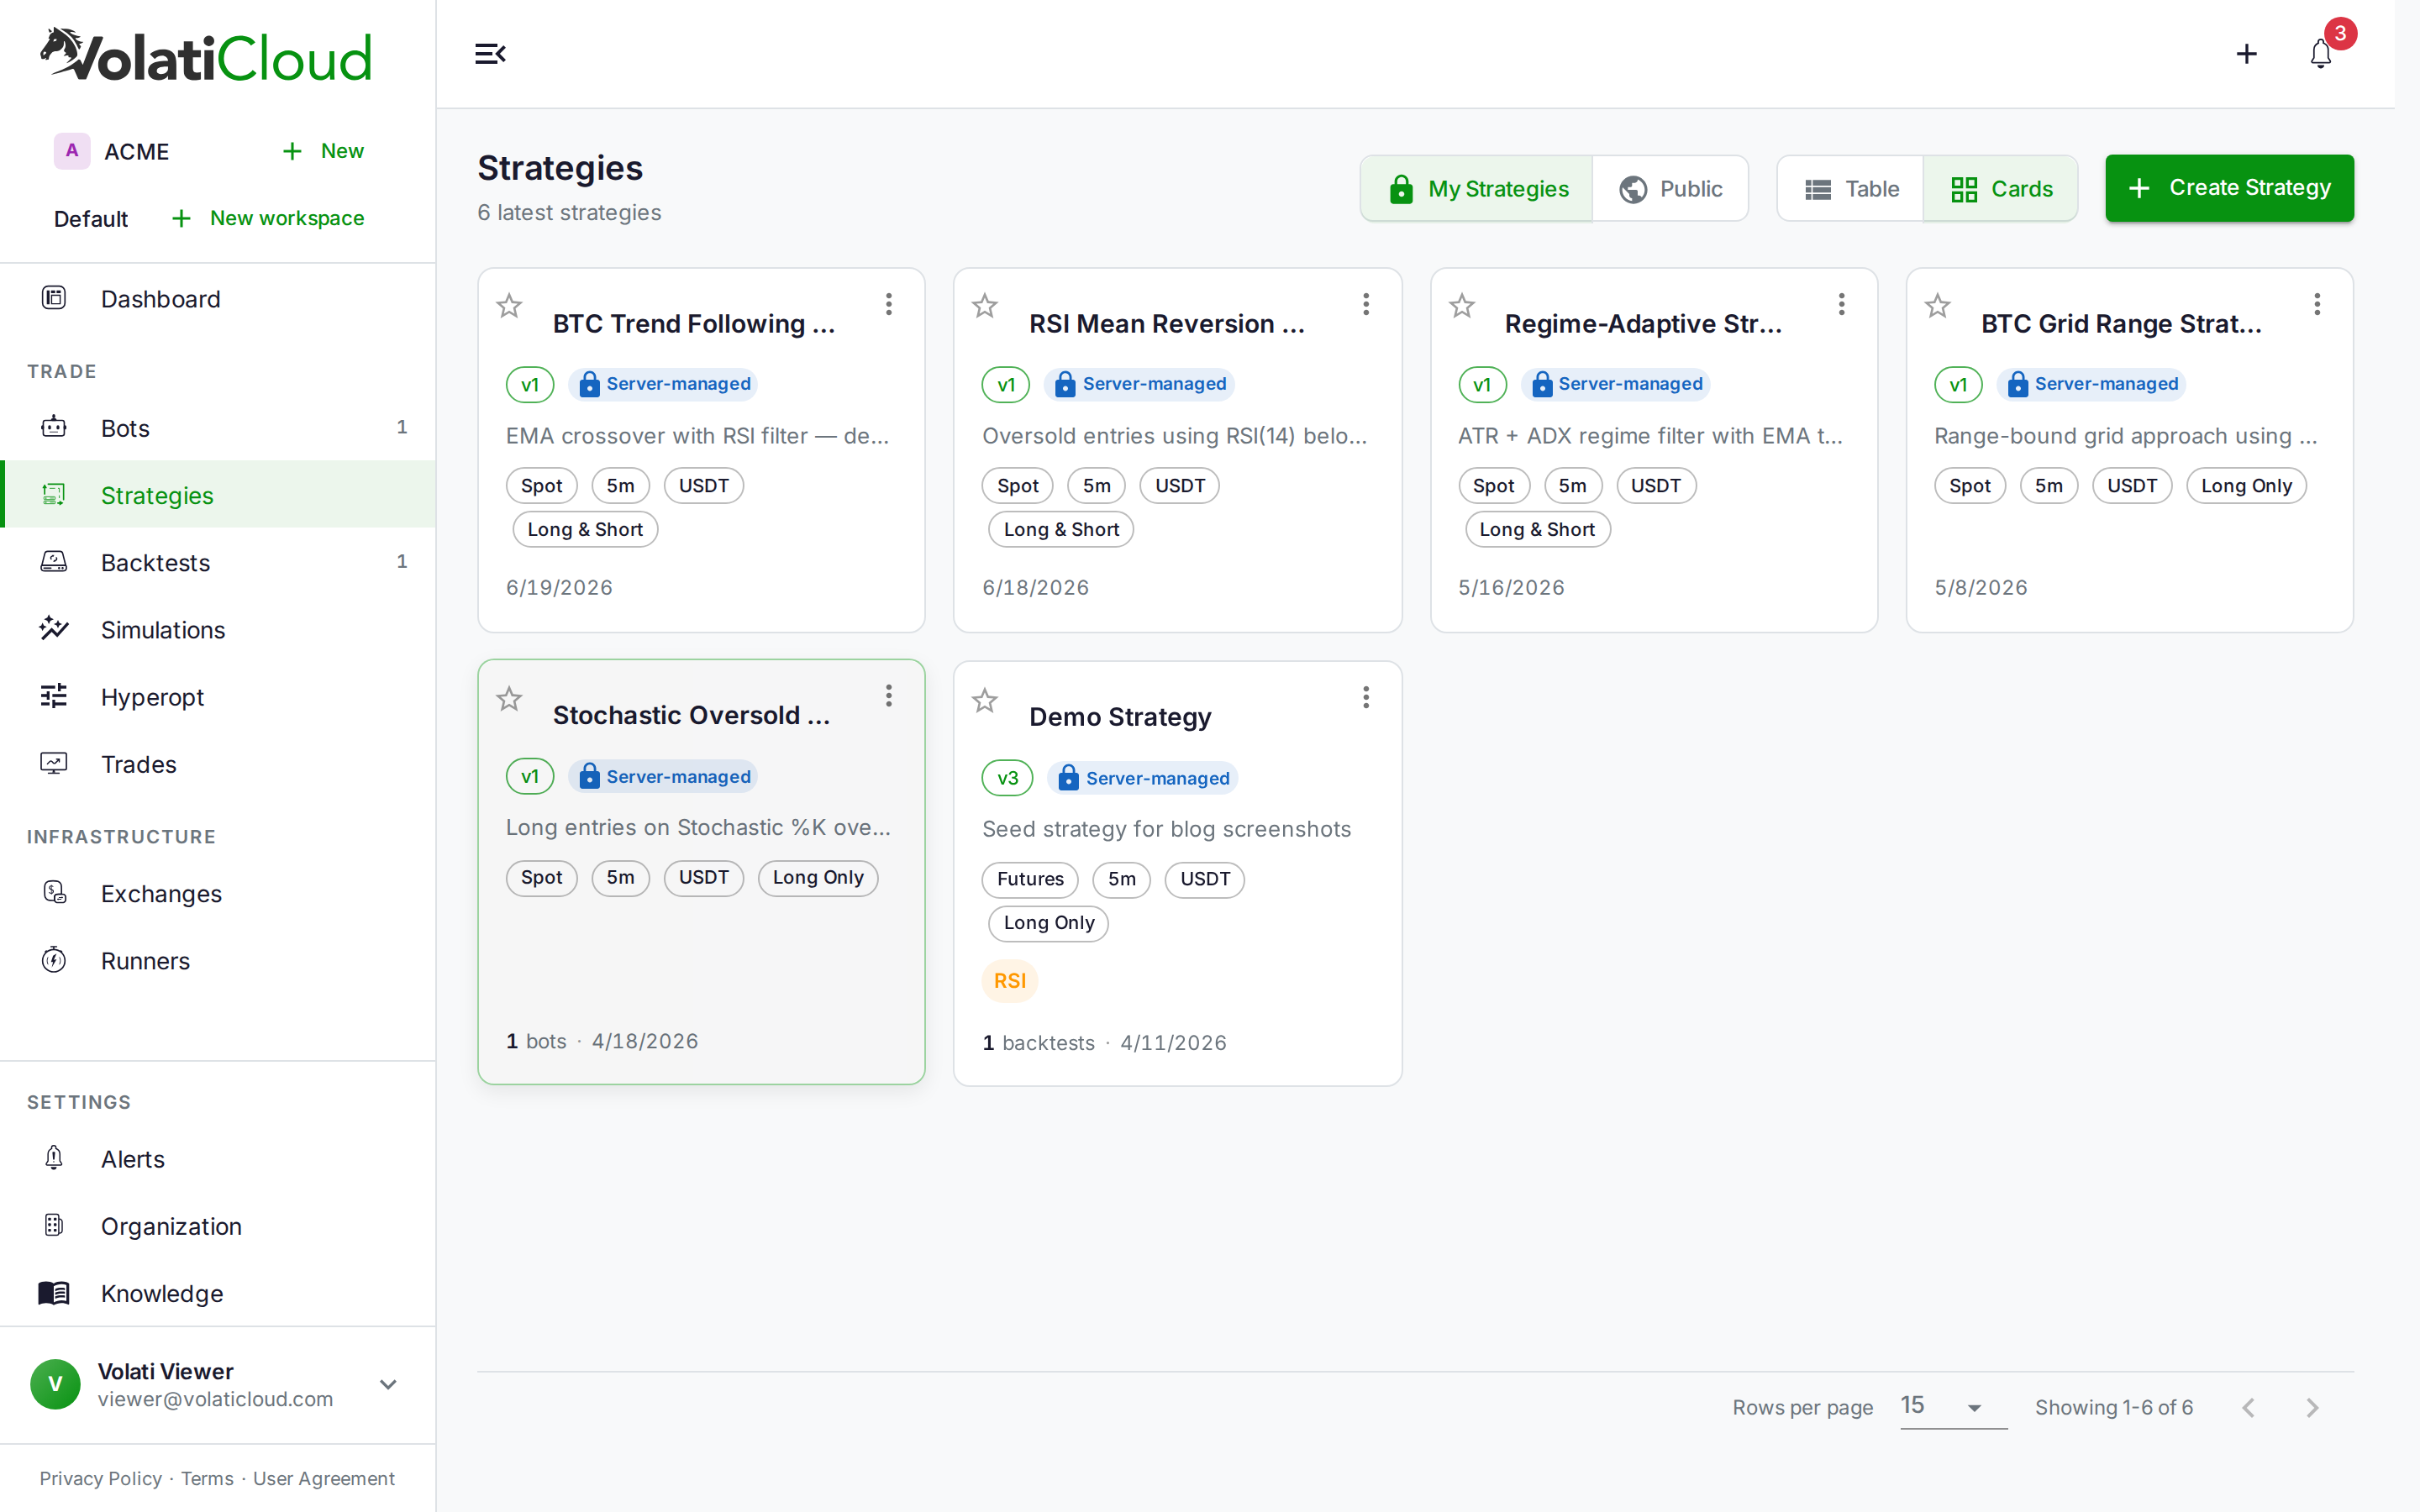Open BTC Grid Range options menu
This screenshot has height=1512, width=2420.
click(2317, 304)
